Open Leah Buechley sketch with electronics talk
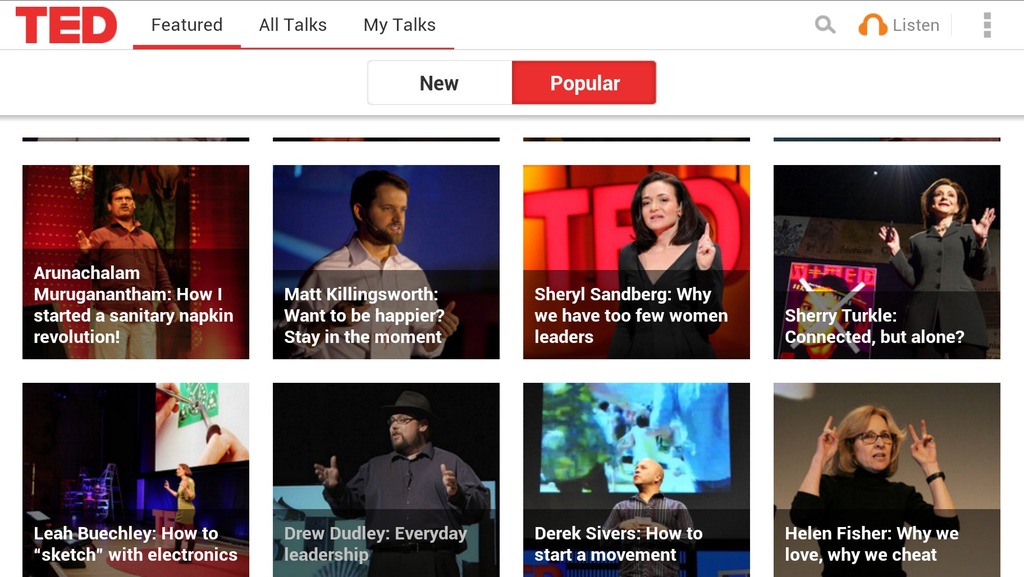This screenshot has width=1024, height=577. click(136, 480)
